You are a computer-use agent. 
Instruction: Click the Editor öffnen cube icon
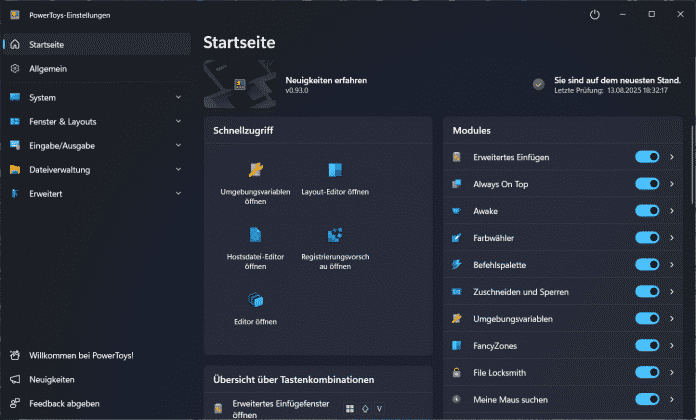[x=255, y=300]
